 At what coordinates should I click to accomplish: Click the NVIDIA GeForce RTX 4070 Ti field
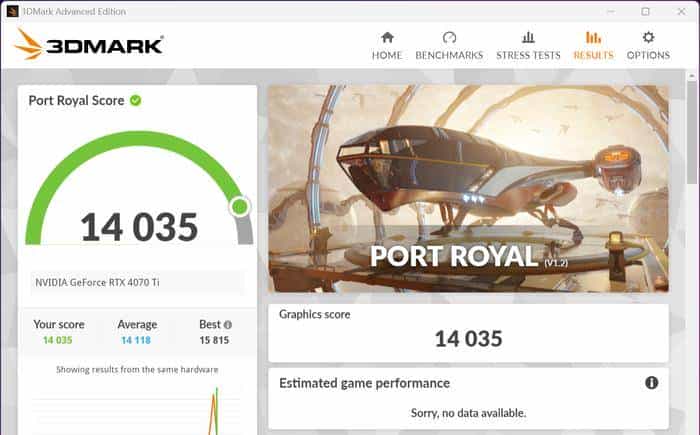tap(138, 283)
